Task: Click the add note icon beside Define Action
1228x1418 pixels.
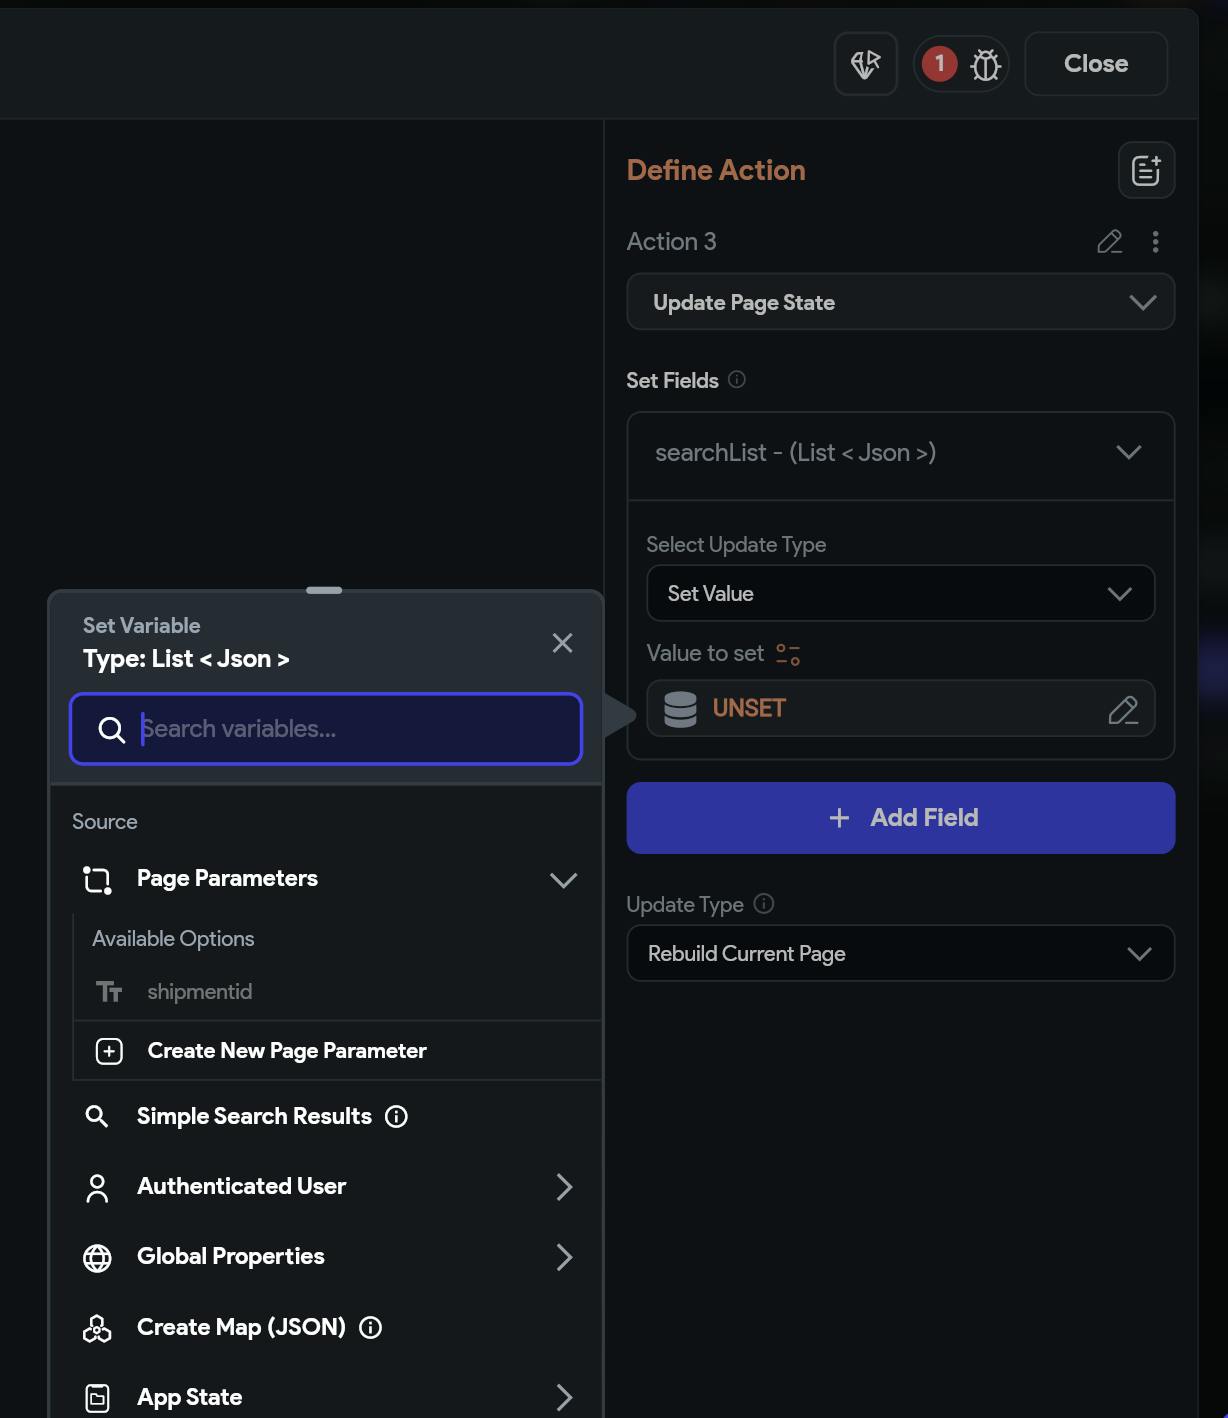Action: tap(1145, 170)
